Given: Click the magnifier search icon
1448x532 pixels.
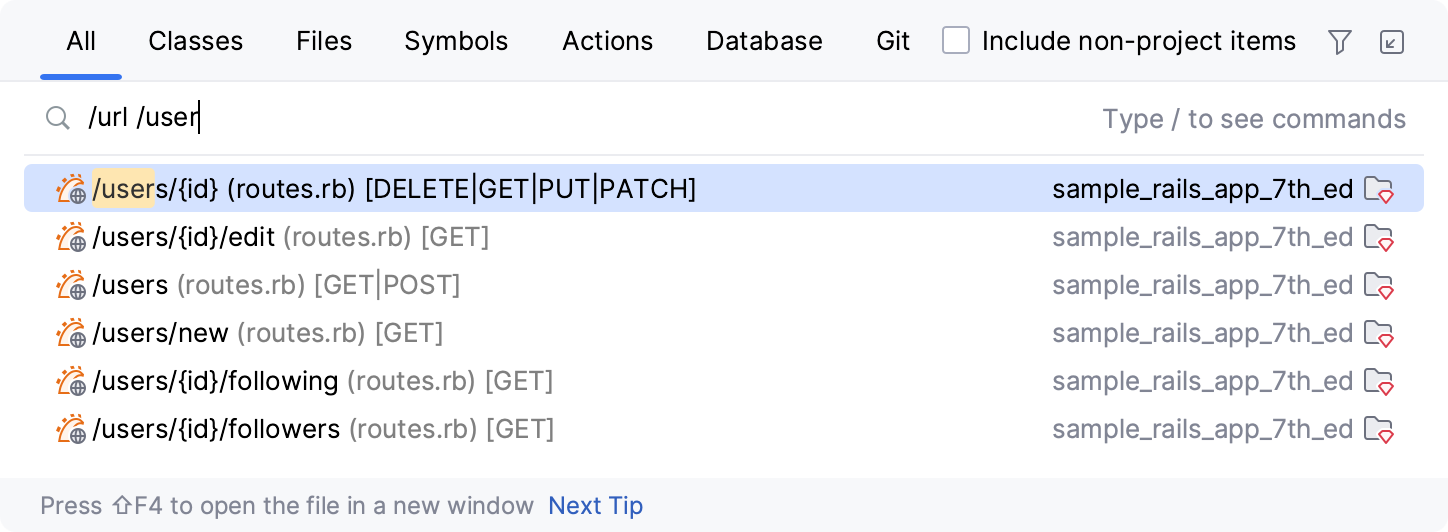Looking at the screenshot, I should coord(58,119).
